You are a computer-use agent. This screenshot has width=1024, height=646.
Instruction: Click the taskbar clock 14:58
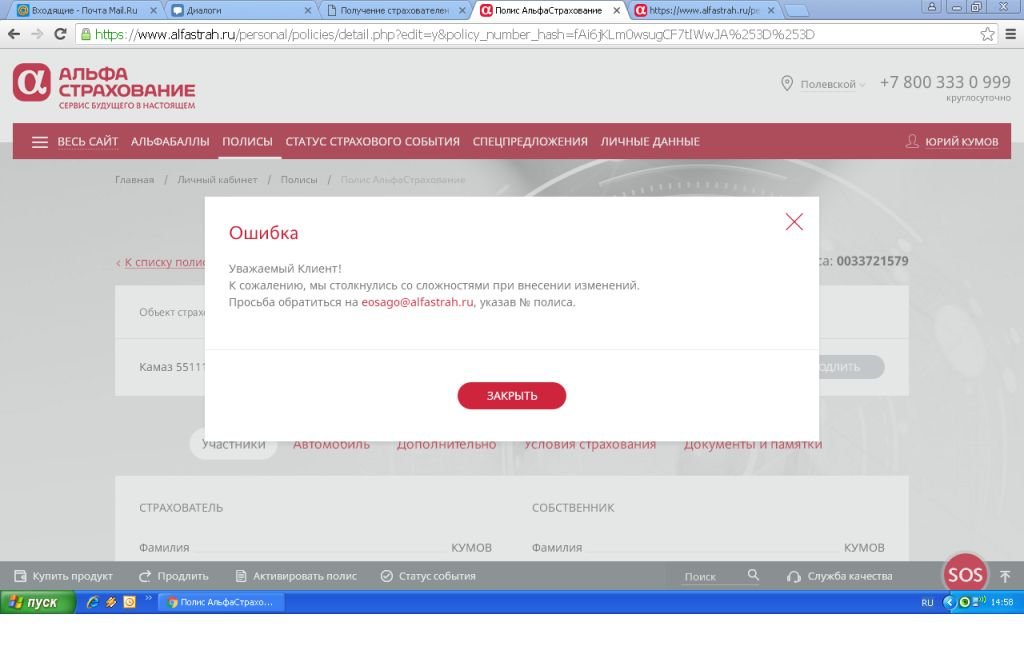click(1002, 602)
